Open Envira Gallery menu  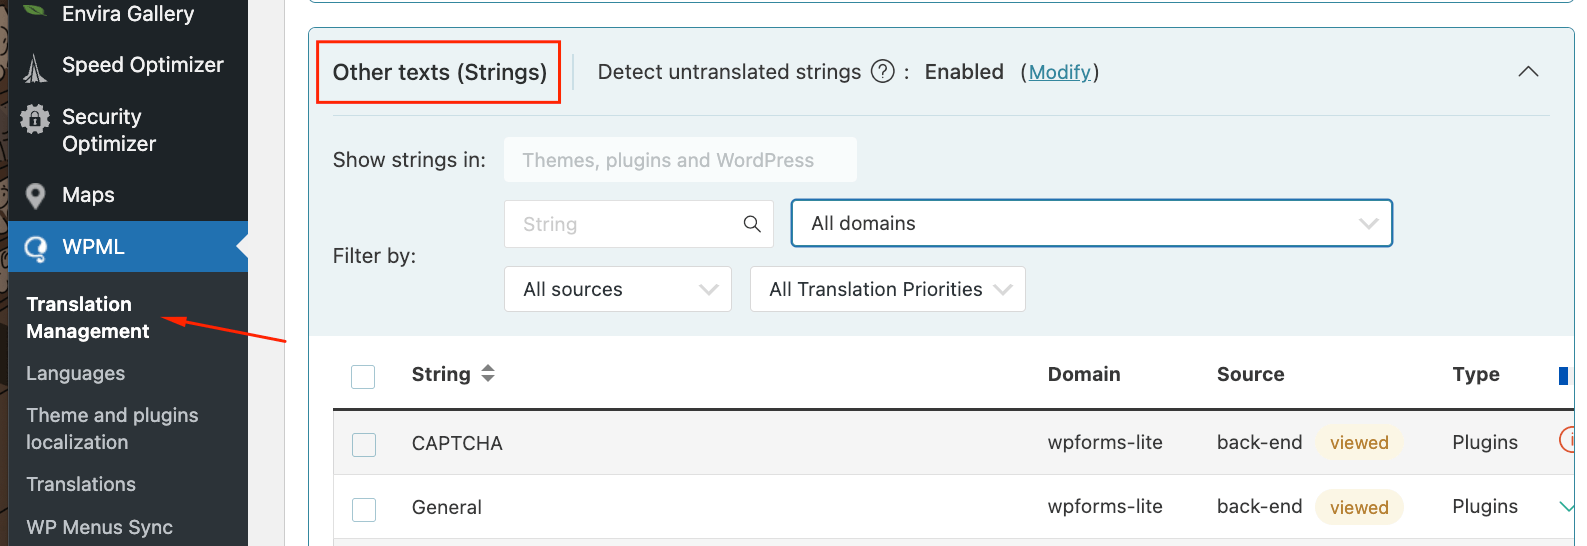(x=128, y=14)
